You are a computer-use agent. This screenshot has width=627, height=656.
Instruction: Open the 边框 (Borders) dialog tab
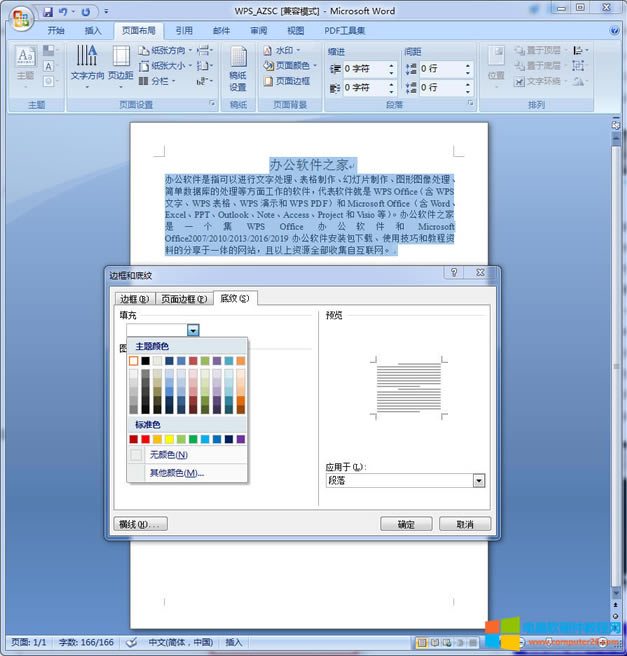(135, 299)
